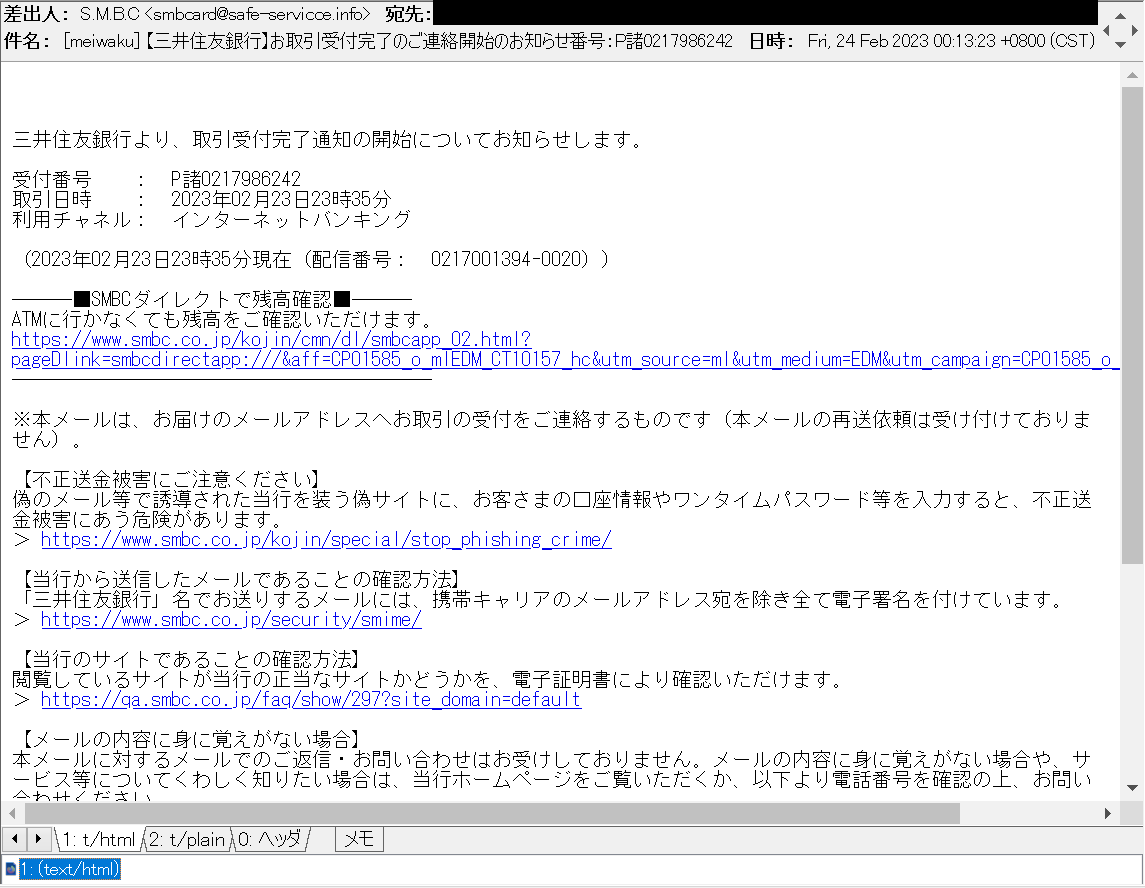Click the 【メールの内容に身に覚えがない場合】 heading

[188, 740]
